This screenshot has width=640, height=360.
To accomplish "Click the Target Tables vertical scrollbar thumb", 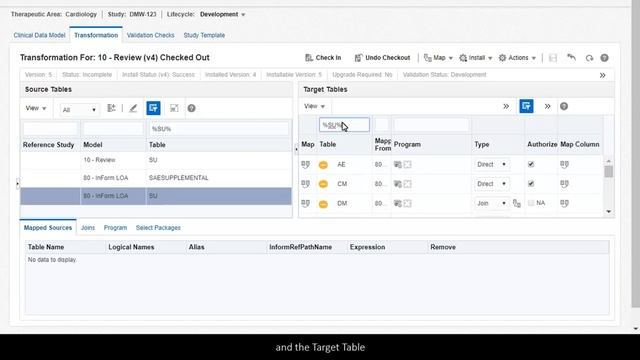I will 609,171.
